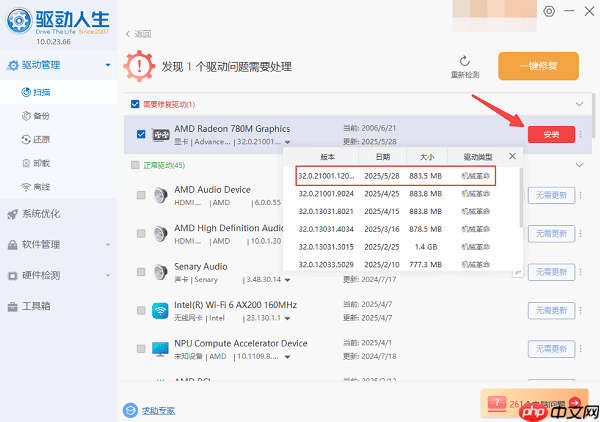Click the re-detect refresh icon
The width and height of the screenshot is (600, 422).
pyautogui.click(x=465, y=61)
